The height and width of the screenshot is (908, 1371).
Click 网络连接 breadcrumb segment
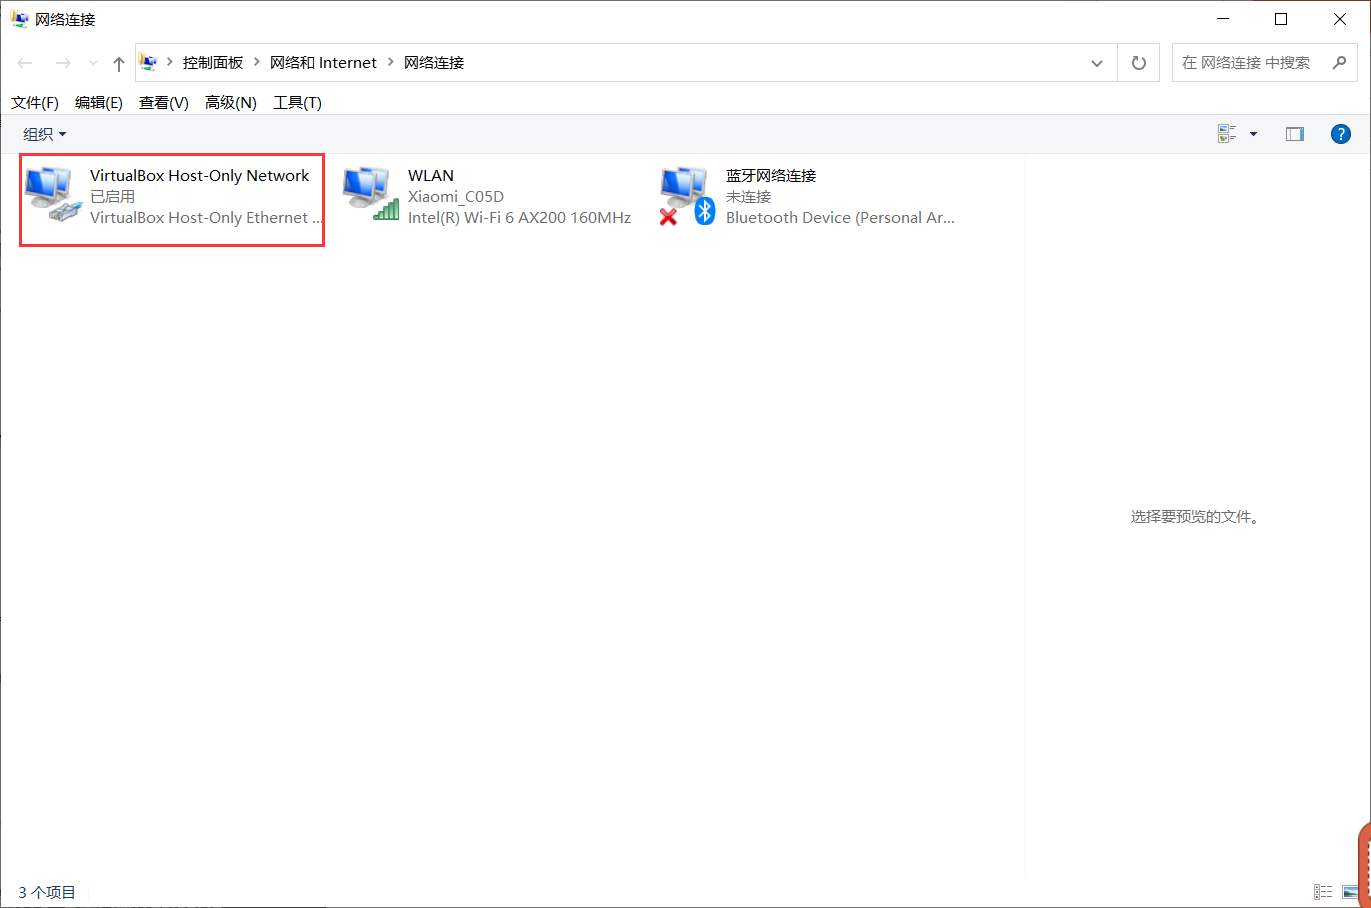[x=434, y=62]
